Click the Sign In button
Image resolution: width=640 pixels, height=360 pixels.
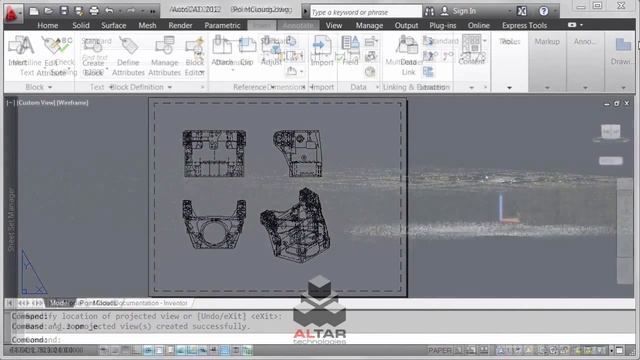click(x=459, y=11)
